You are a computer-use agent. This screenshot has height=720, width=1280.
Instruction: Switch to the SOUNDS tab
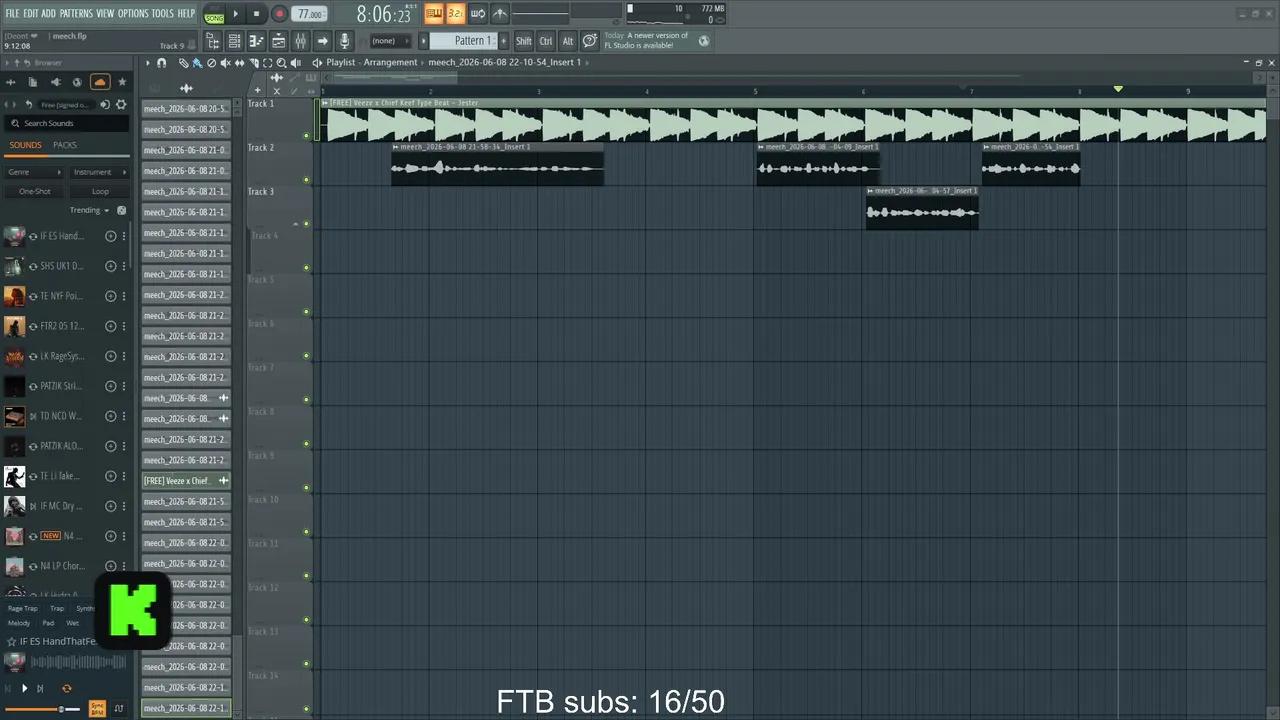tap(25, 145)
